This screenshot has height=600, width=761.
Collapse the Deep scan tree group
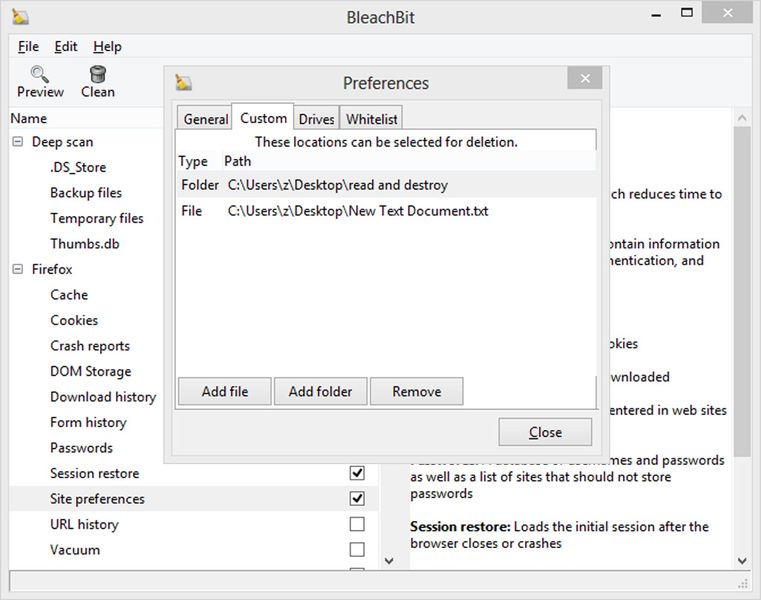coord(17,142)
